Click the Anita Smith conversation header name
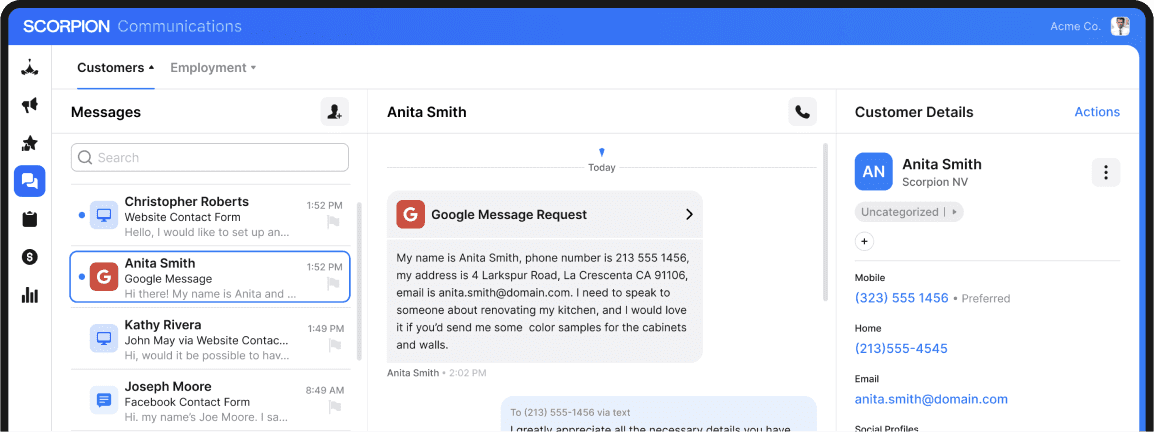Image resolution: width=1154 pixels, height=432 pixels. coord(427,112)
